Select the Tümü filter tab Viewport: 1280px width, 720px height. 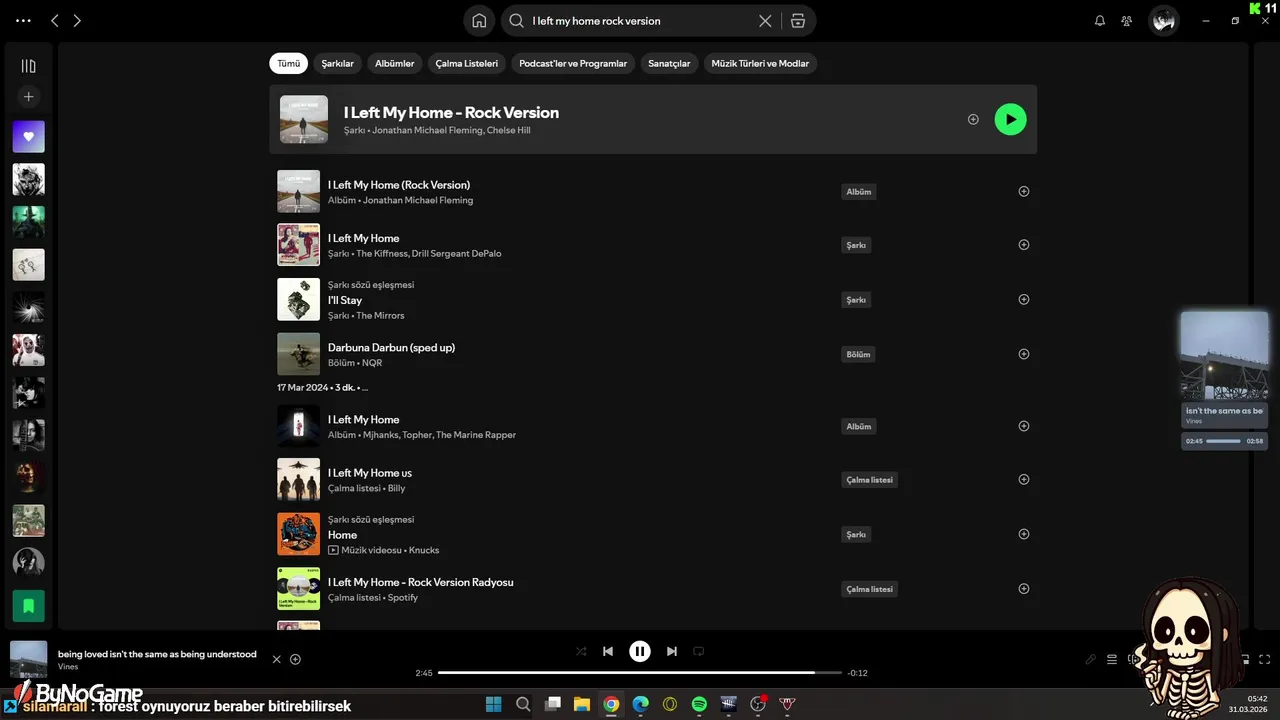[x=288, y=63]
